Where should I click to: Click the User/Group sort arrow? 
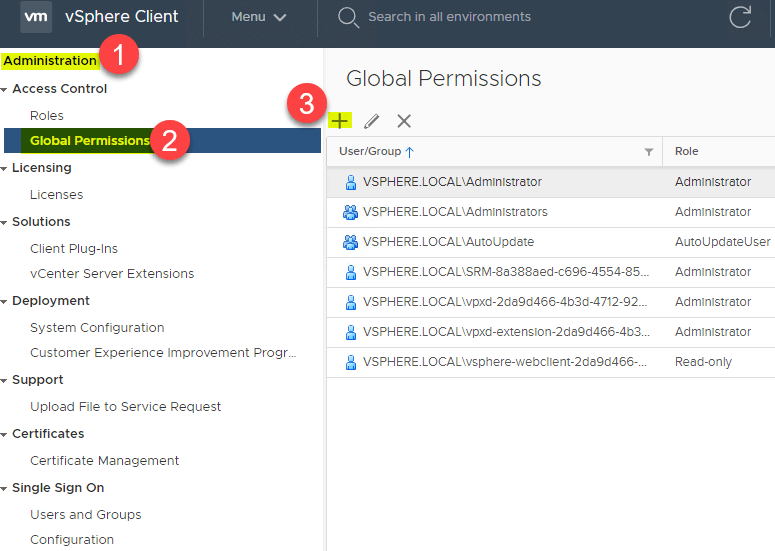[409, 152]
